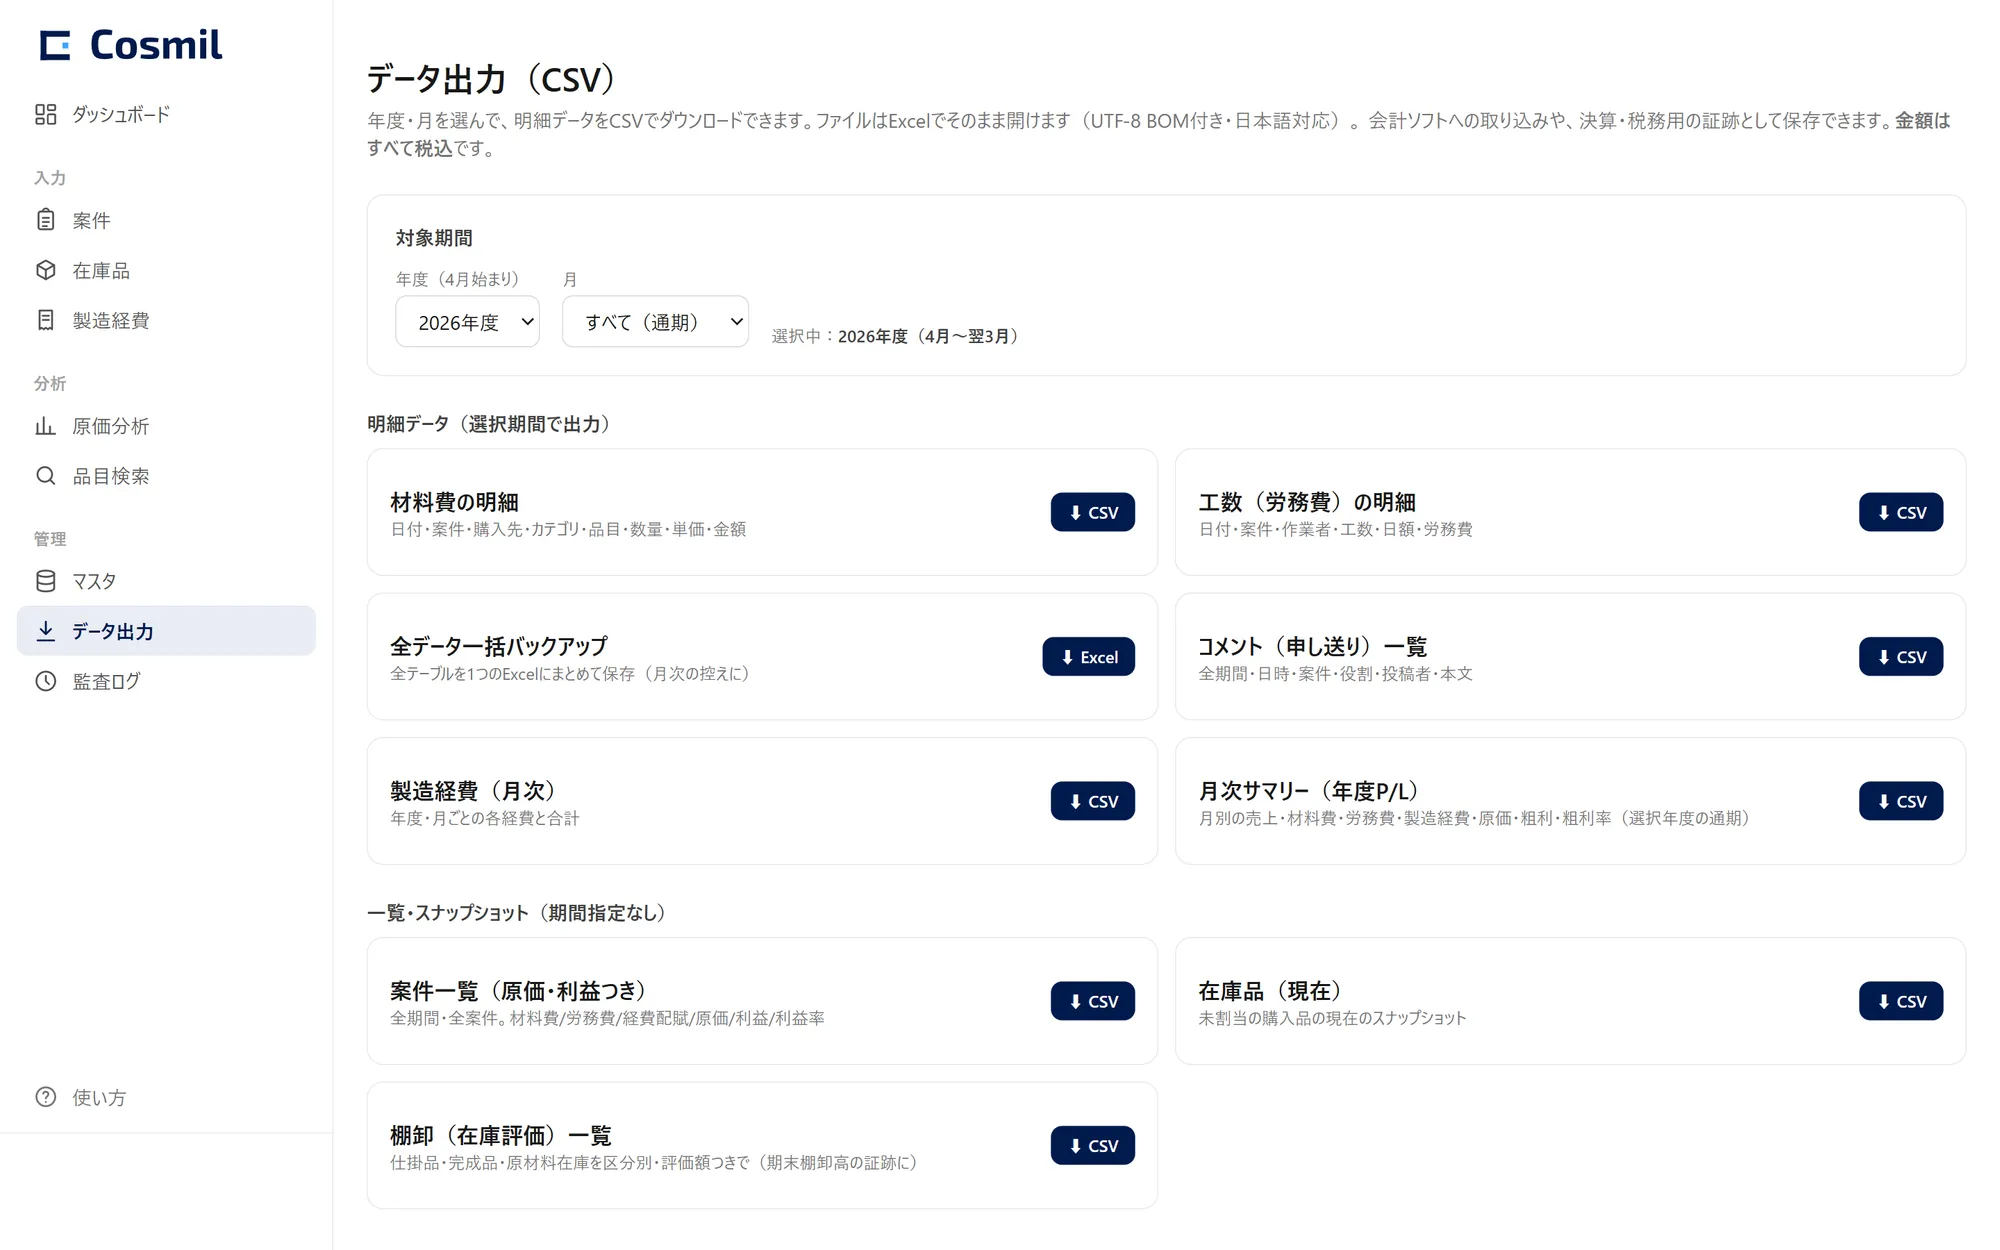The image size is (2000, 1250).
Task: Open 在庫品 menu item
Action: pyautogui.click(x=166, y=270)
